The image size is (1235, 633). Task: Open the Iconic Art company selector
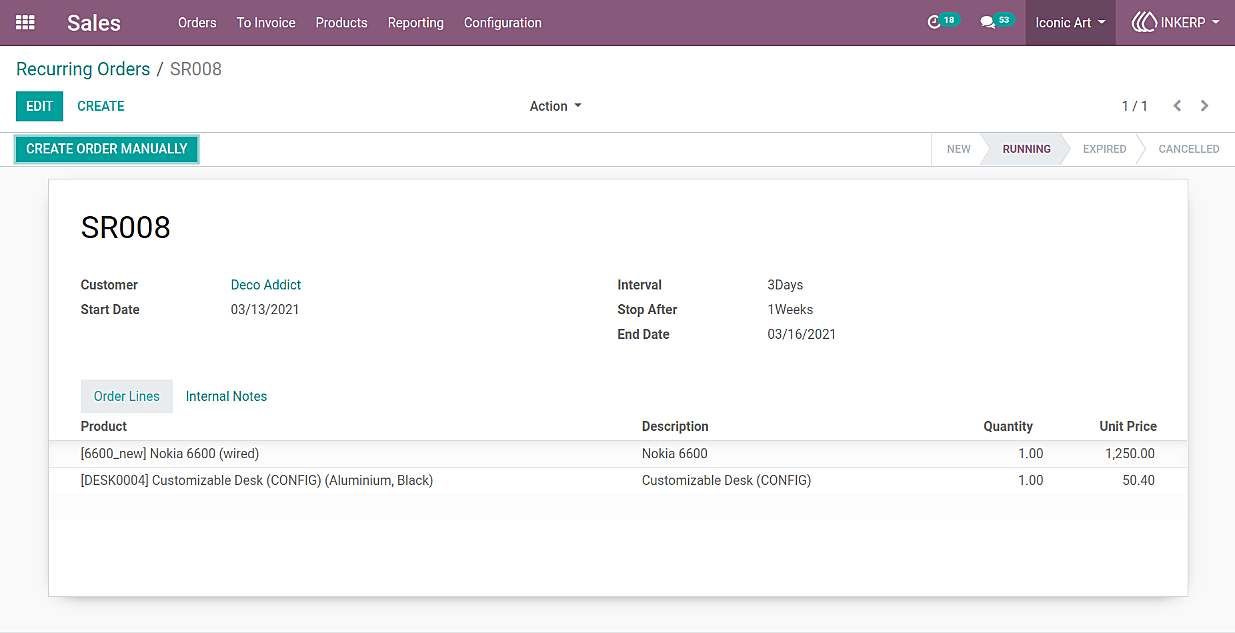(1070, 22)
